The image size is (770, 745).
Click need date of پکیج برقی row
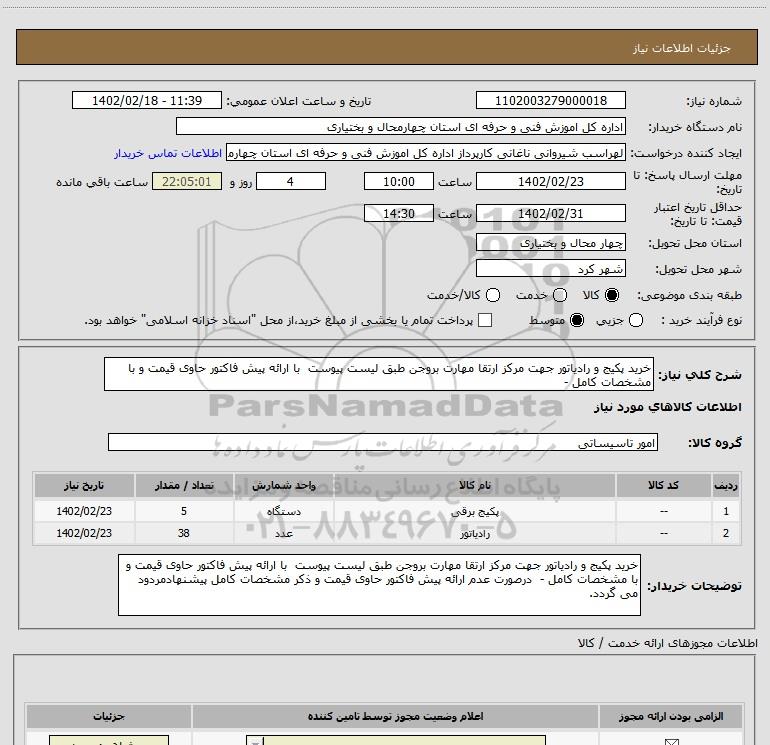coord(84,512)
